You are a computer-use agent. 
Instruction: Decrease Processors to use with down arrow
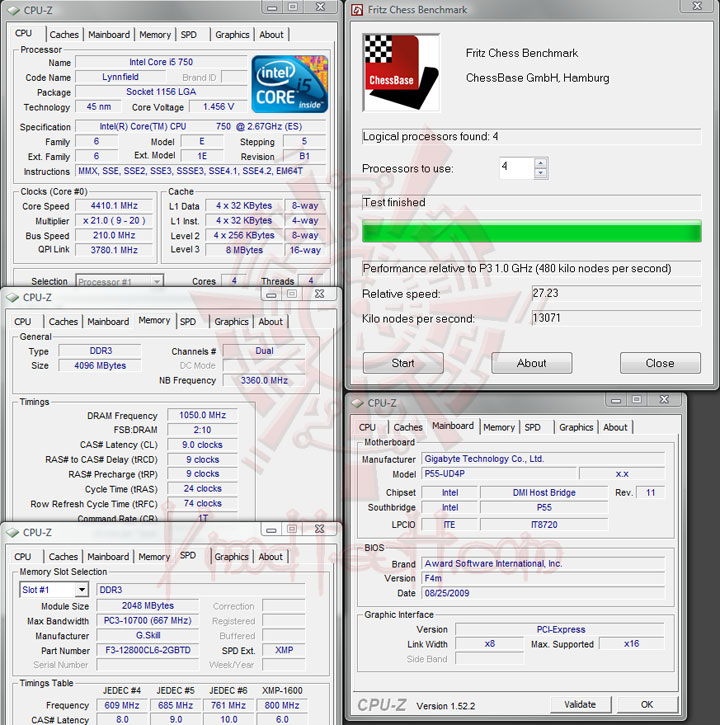541,173
